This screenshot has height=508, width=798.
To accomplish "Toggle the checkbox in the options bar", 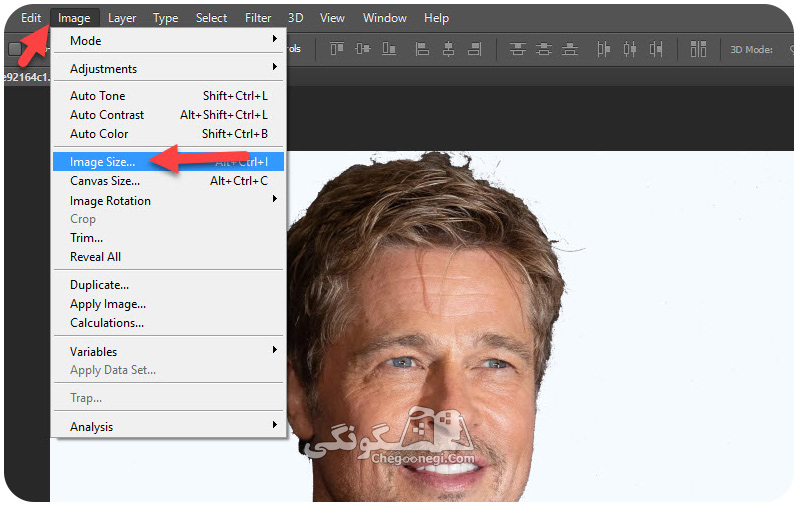I will (15, 49).
